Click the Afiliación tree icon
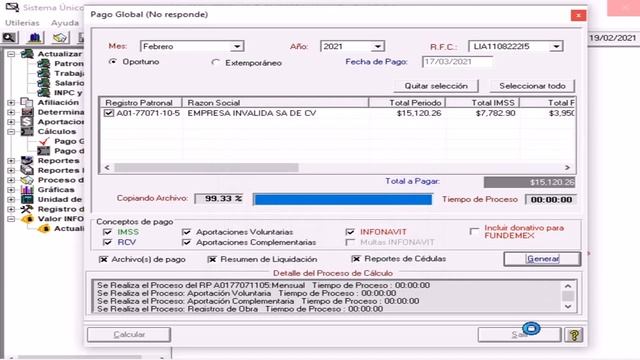 pos(27,102)
